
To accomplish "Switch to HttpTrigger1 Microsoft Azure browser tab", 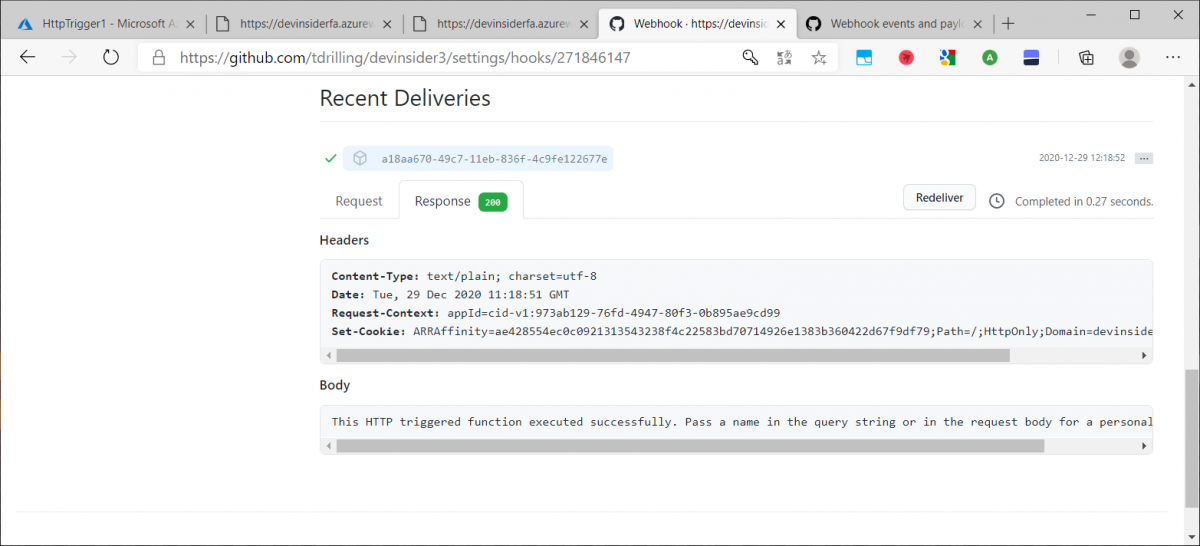I will click(x=105, y=24).
